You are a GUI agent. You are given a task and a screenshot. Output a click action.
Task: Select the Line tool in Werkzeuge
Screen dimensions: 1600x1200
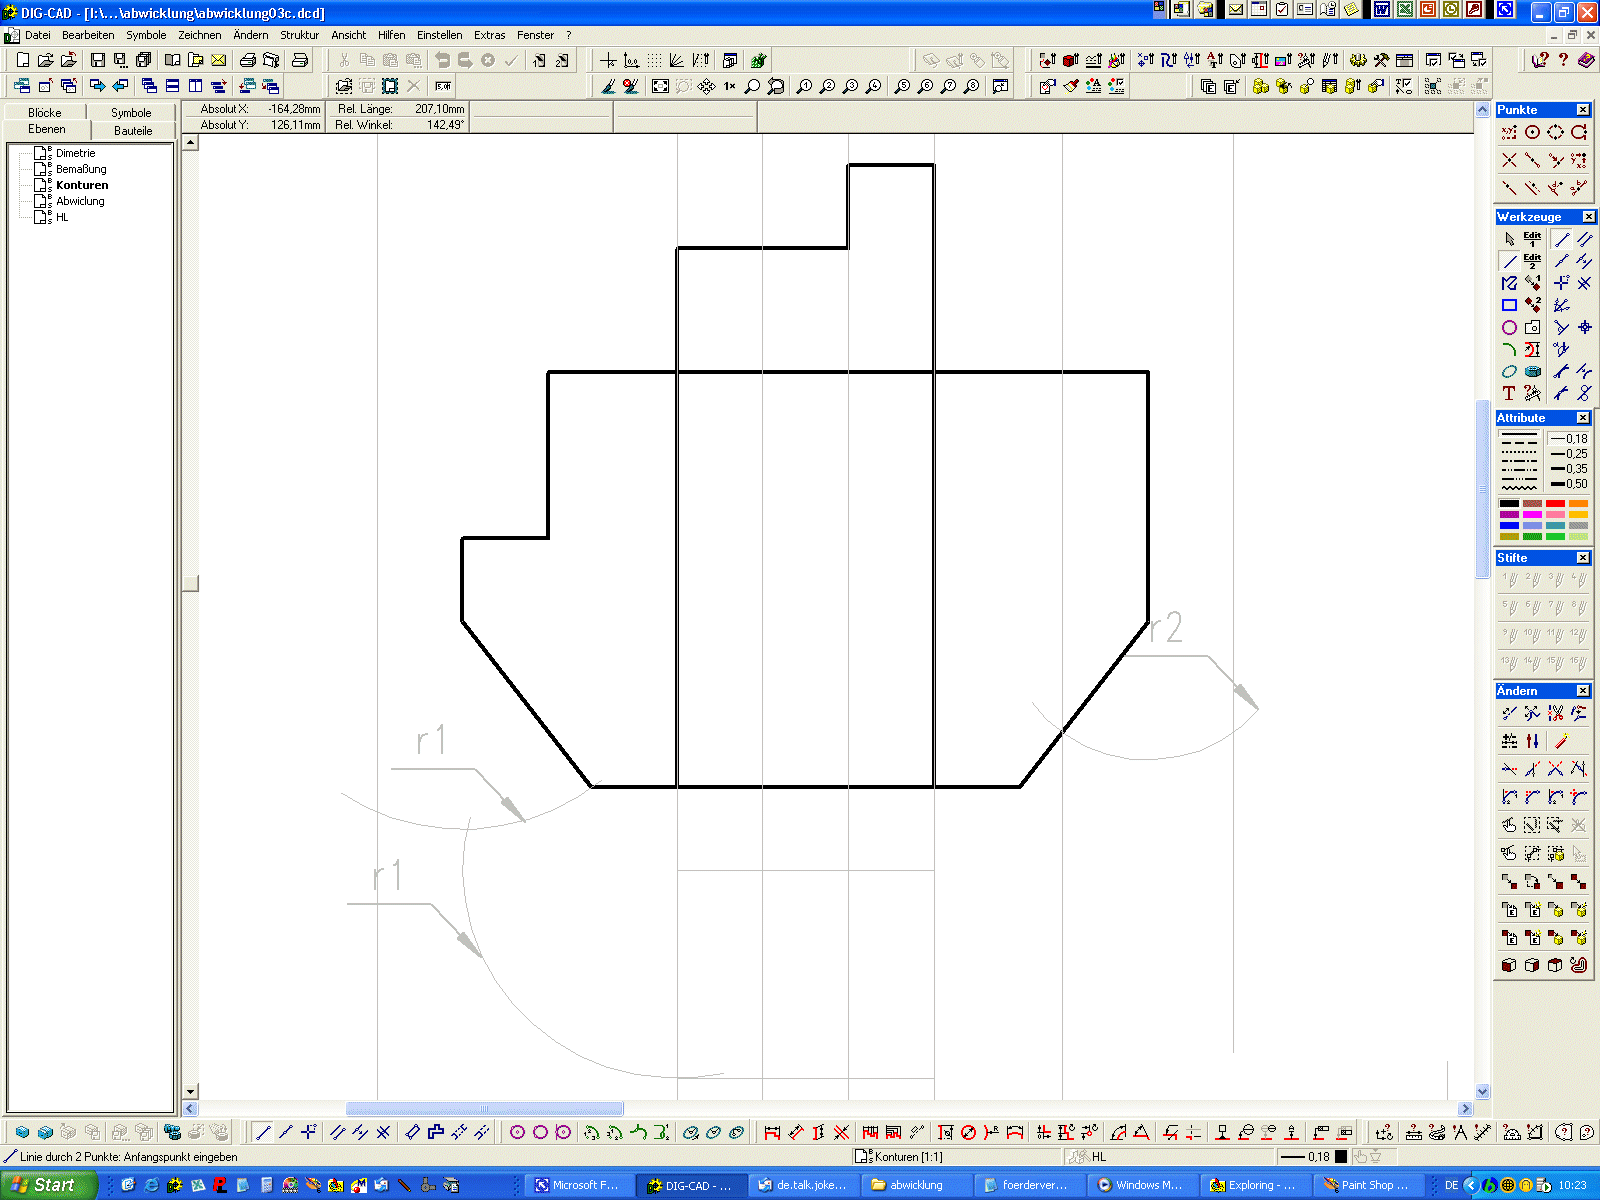tap(1509, 261)
